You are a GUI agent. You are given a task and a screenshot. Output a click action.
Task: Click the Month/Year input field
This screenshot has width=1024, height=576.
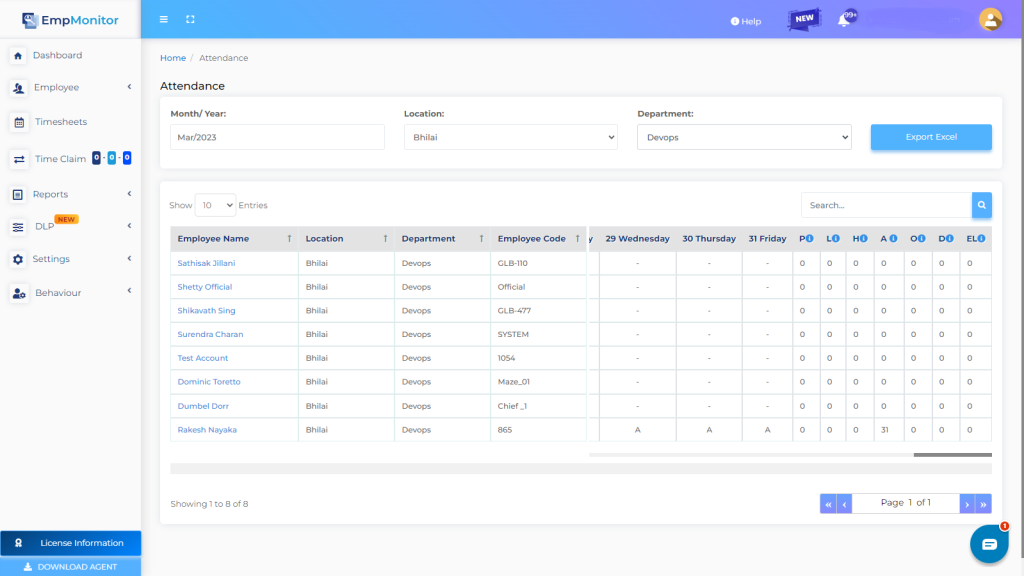(x=278, y=137)
